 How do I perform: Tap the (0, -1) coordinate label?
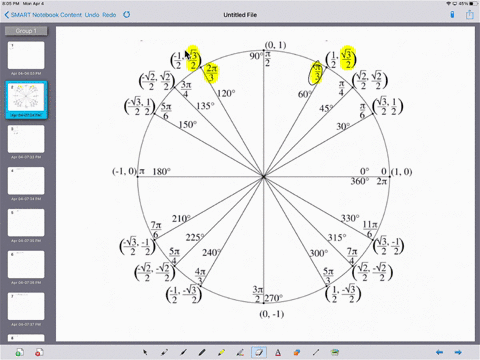point(272,314)
